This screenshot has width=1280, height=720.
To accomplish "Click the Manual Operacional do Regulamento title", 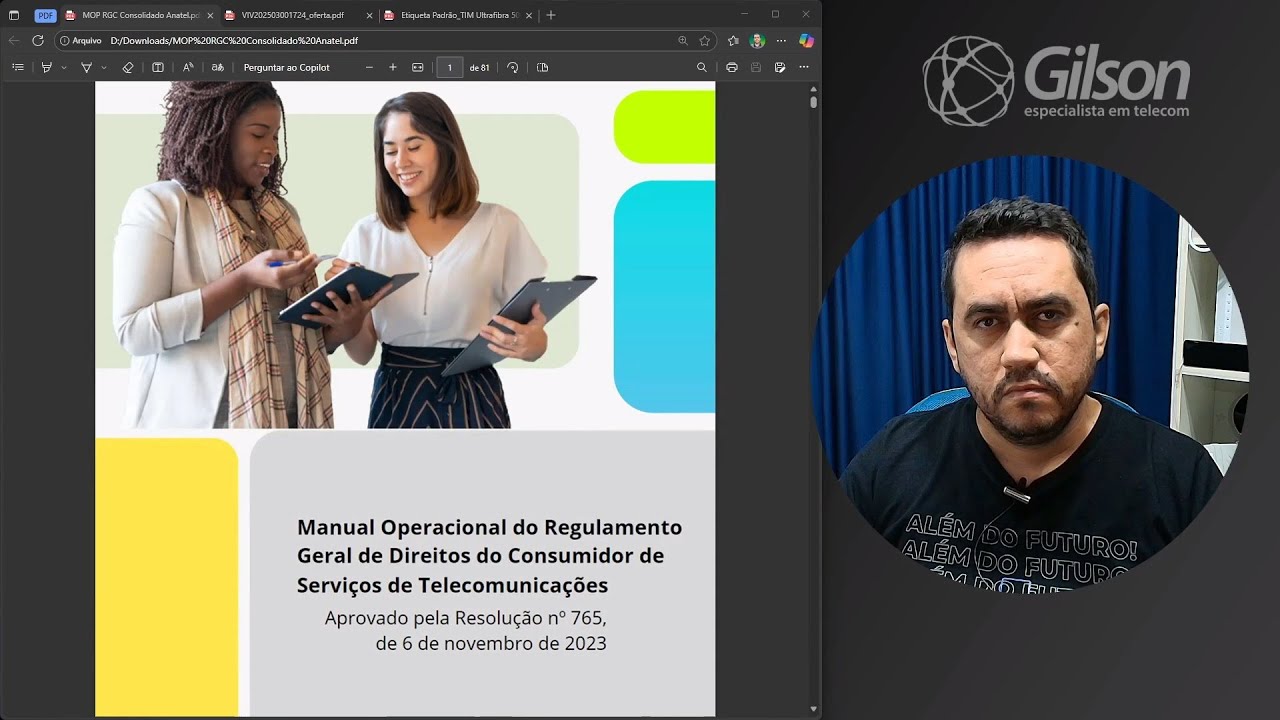I will coord(489,555).
